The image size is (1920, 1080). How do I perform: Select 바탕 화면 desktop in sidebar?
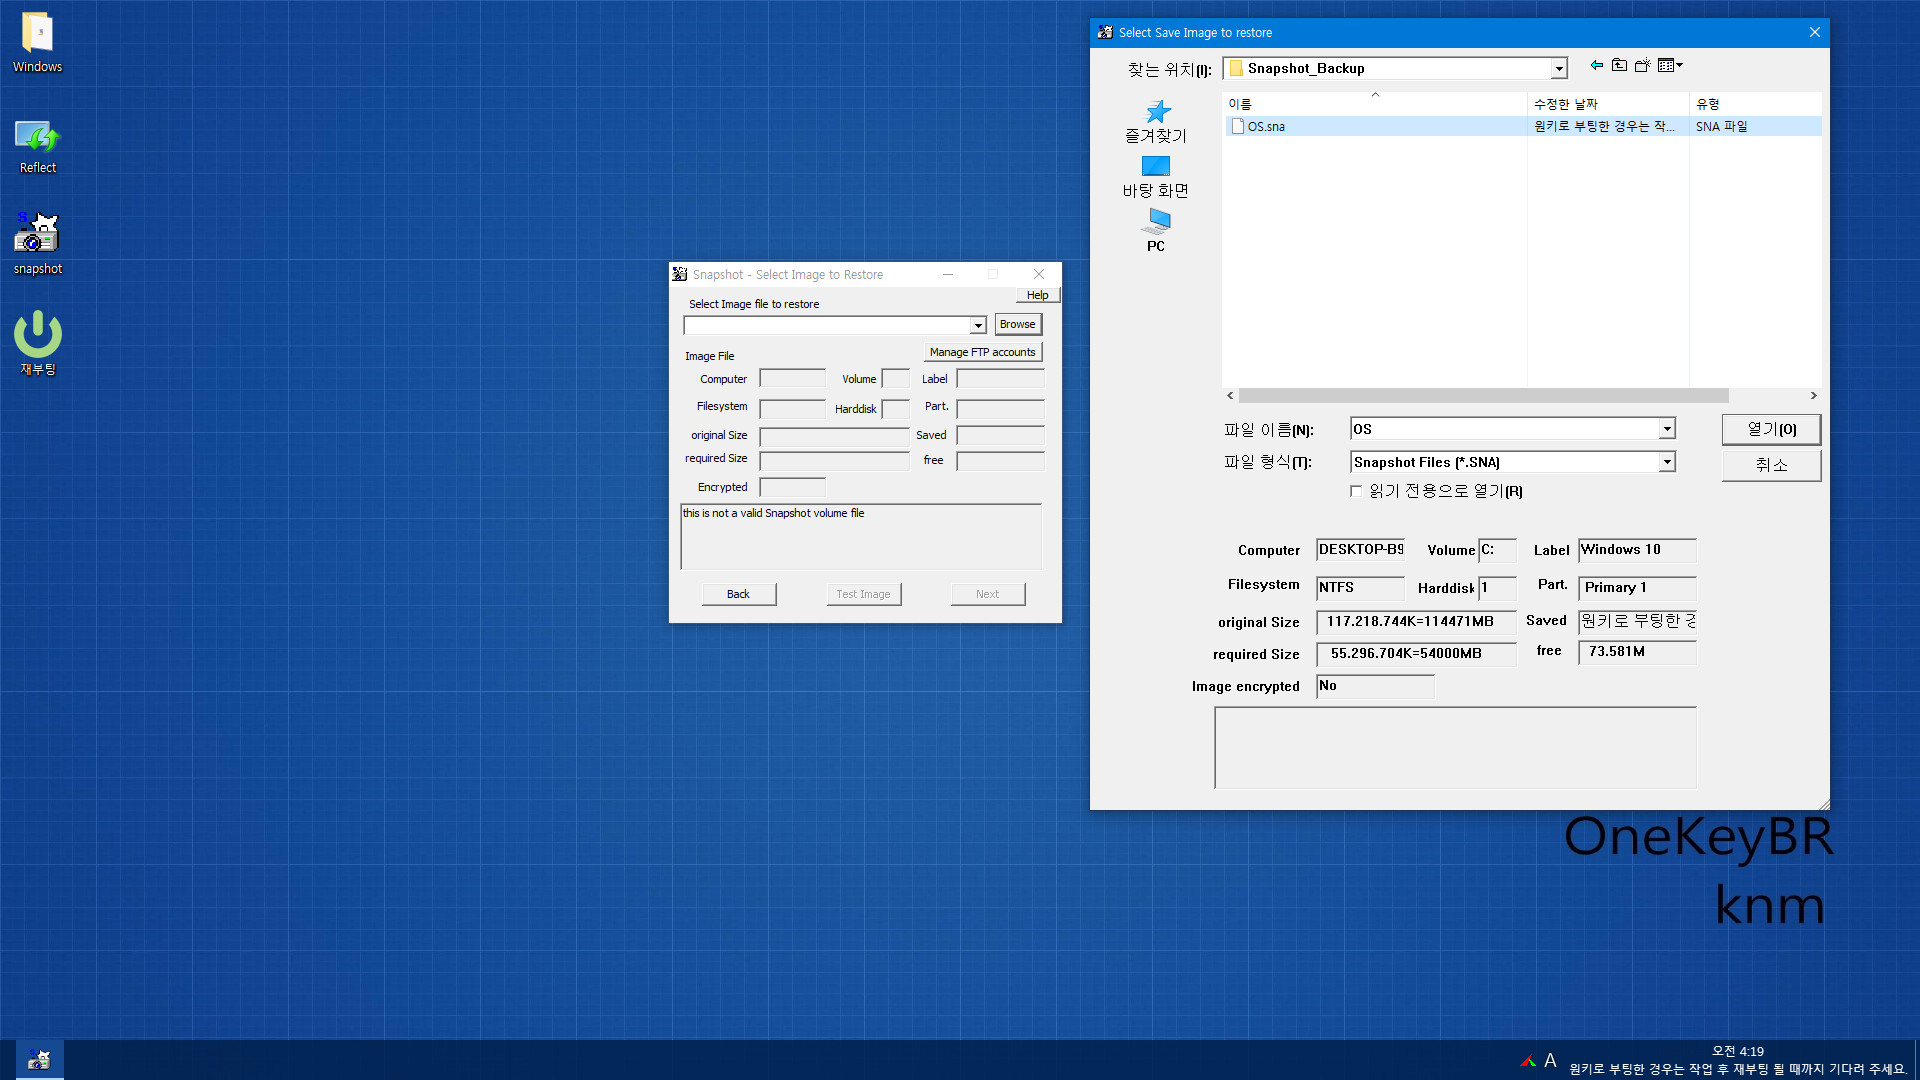[x=1156, y=177]
